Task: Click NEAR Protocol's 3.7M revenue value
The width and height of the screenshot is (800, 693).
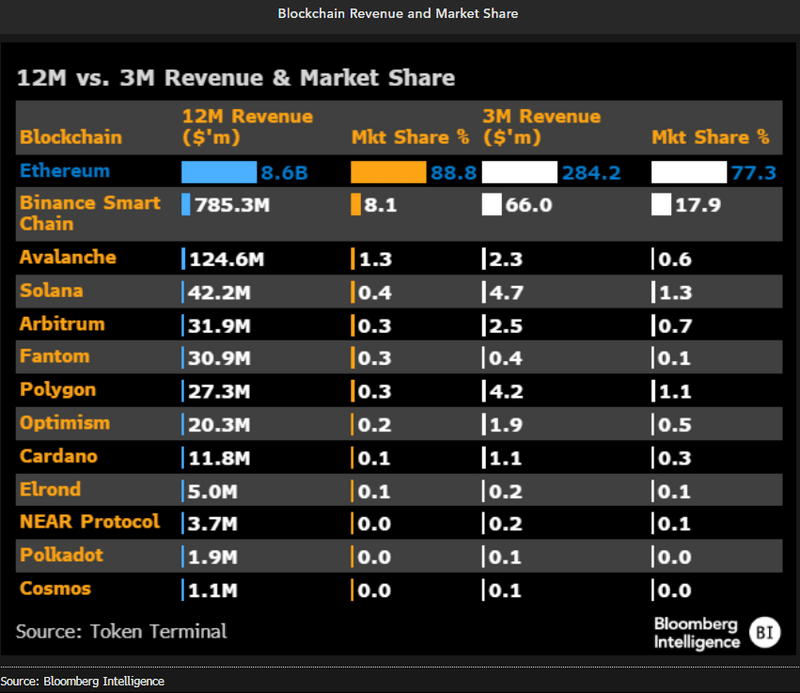Action: (213, 524)
